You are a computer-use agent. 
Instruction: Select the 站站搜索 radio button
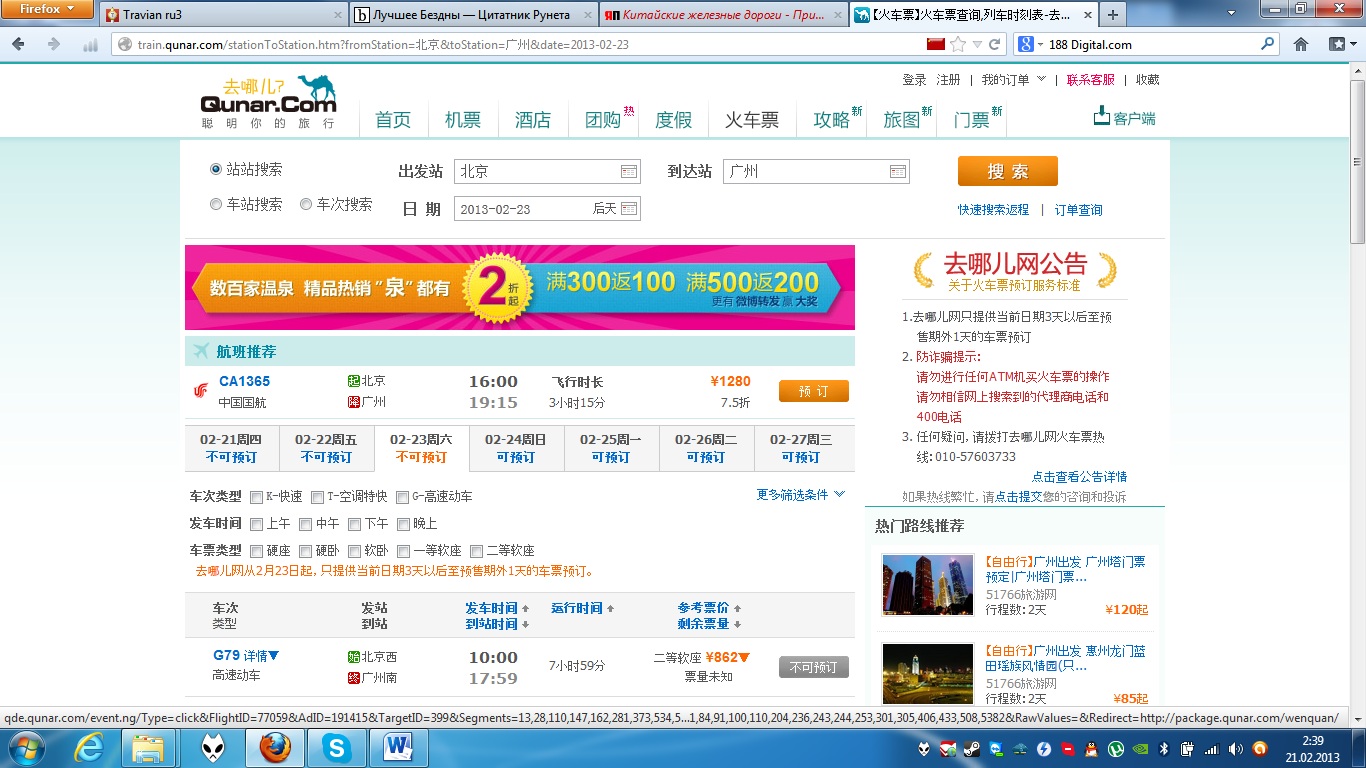point(216,169)
